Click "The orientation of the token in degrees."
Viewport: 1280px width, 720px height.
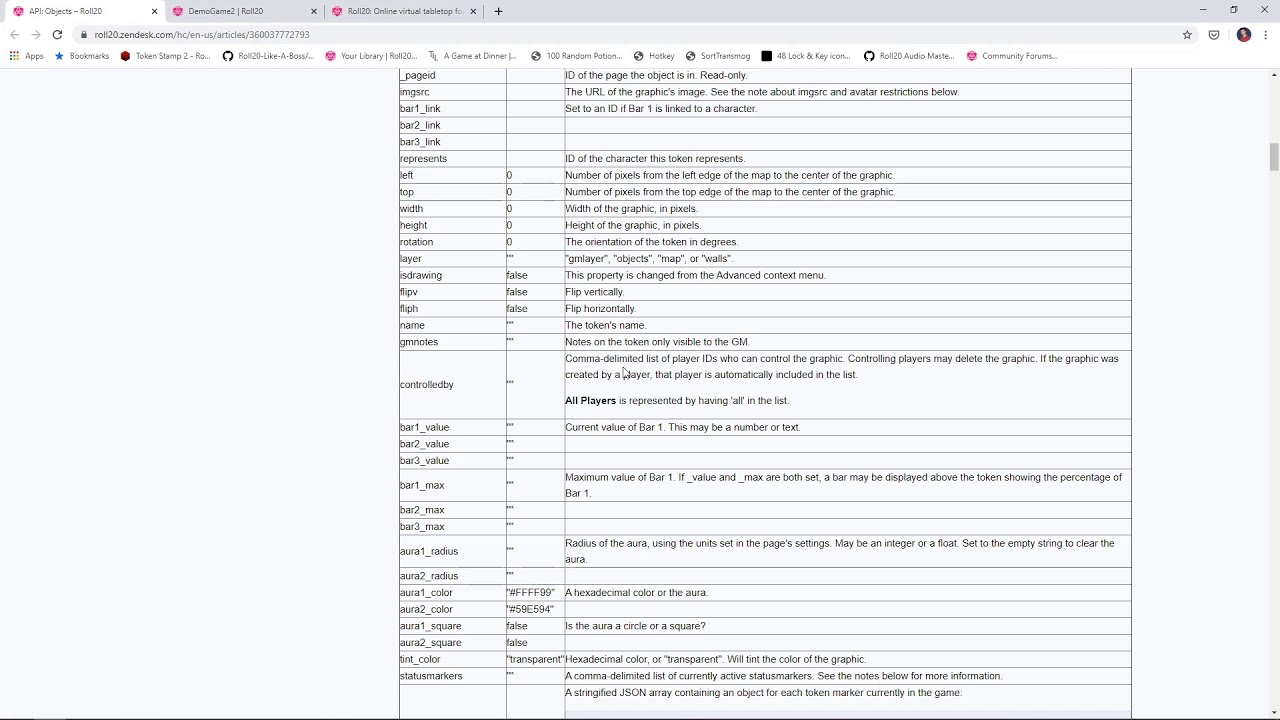651,242
